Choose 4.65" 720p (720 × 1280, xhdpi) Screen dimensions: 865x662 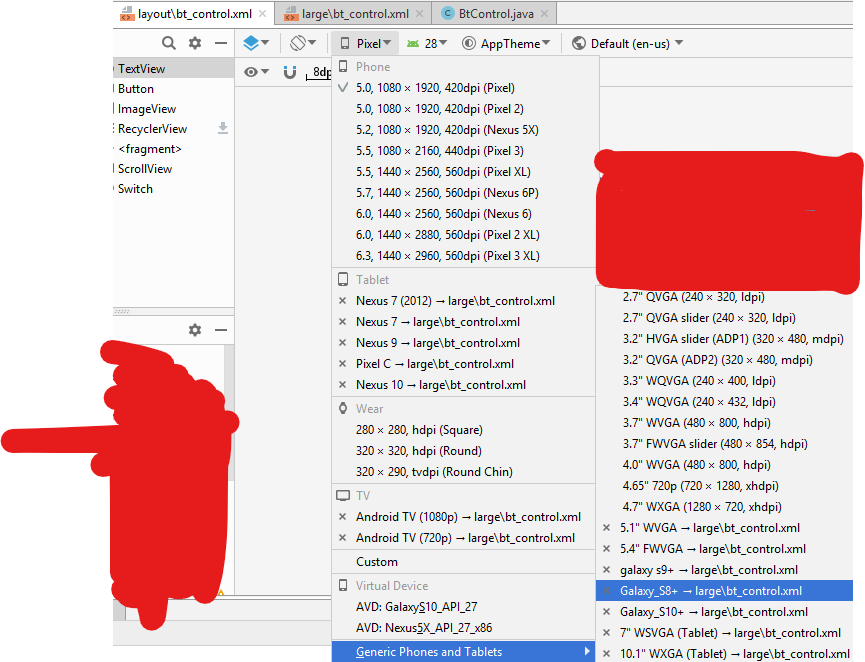tap(725, 485)
